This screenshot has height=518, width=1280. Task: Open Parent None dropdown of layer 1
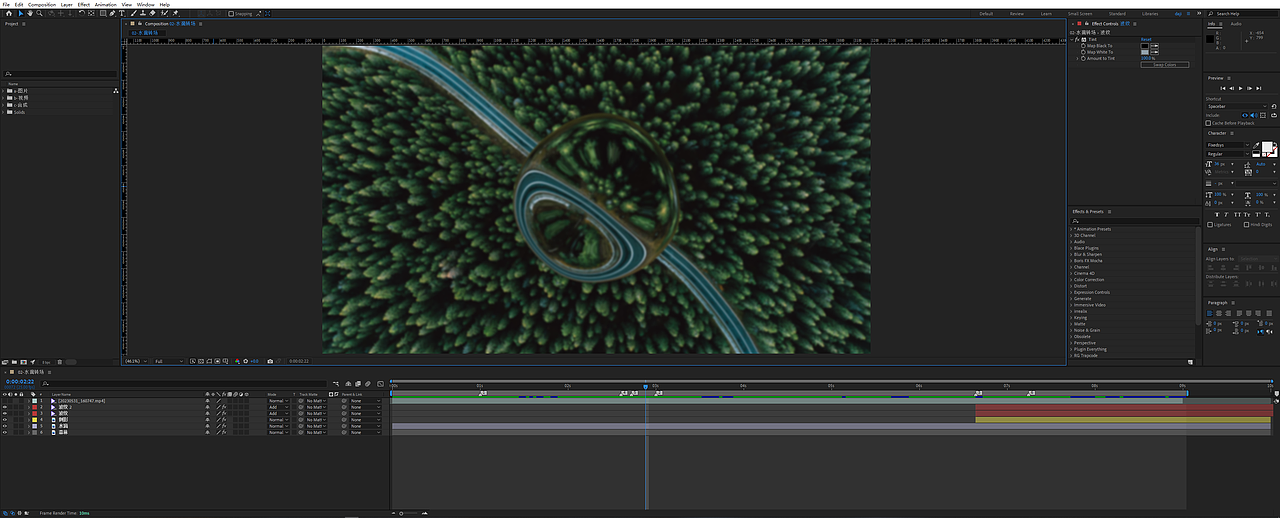[365, 401]
